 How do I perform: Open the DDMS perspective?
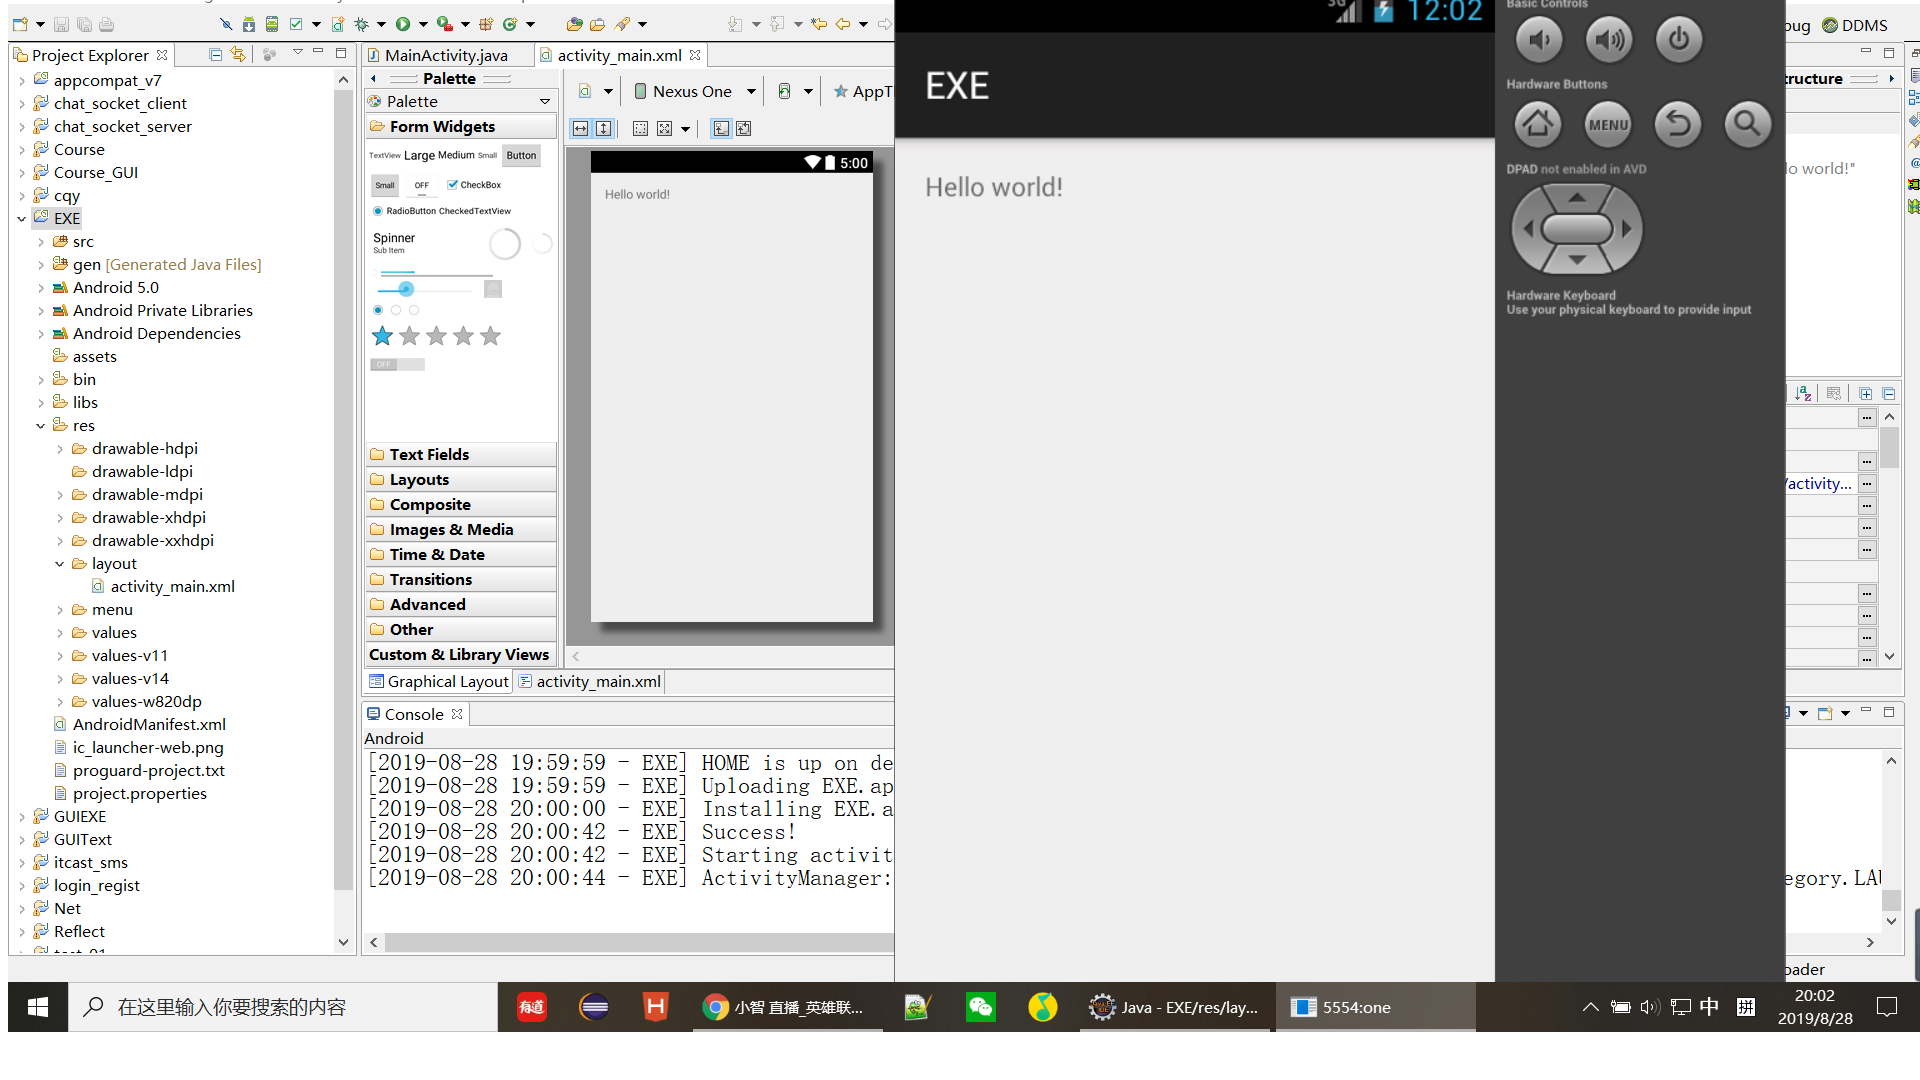[x=1855, y=25]
